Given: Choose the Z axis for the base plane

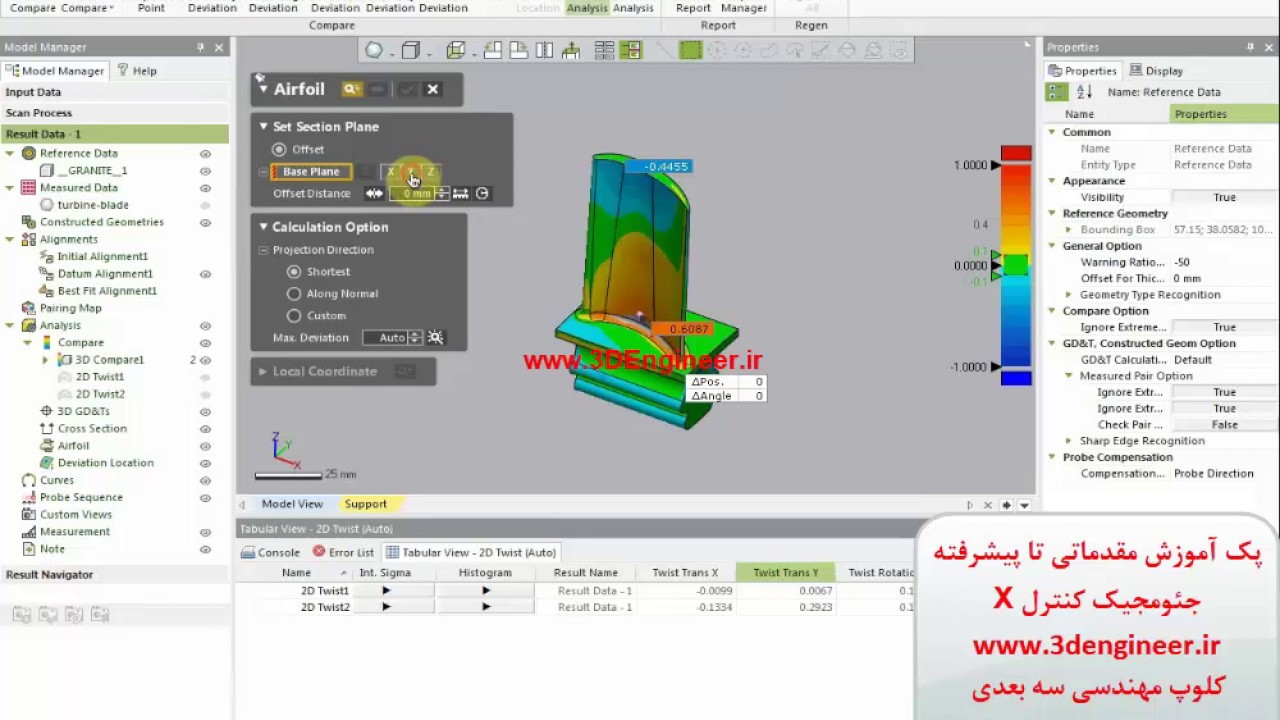Looking at the screenshot, I should click(x=431, y=172).
